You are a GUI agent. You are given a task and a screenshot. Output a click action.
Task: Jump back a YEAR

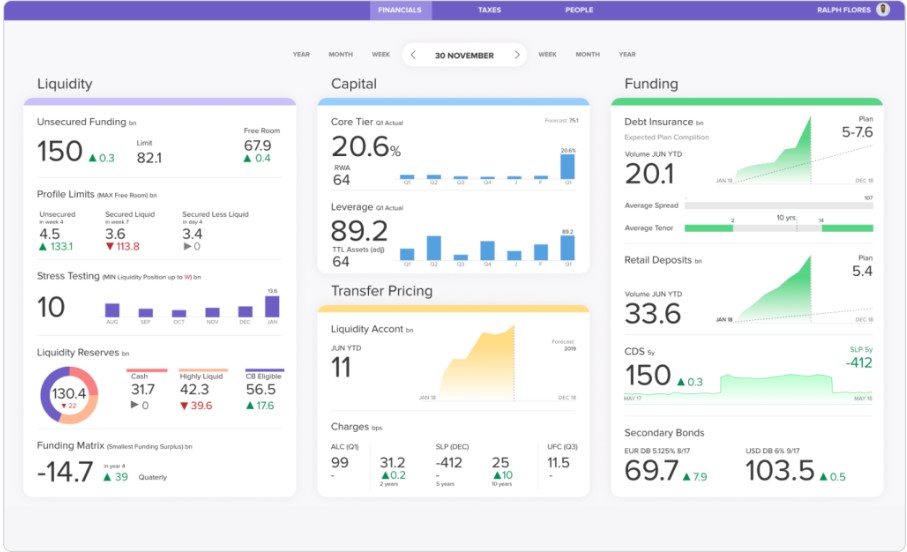point(301,54)
